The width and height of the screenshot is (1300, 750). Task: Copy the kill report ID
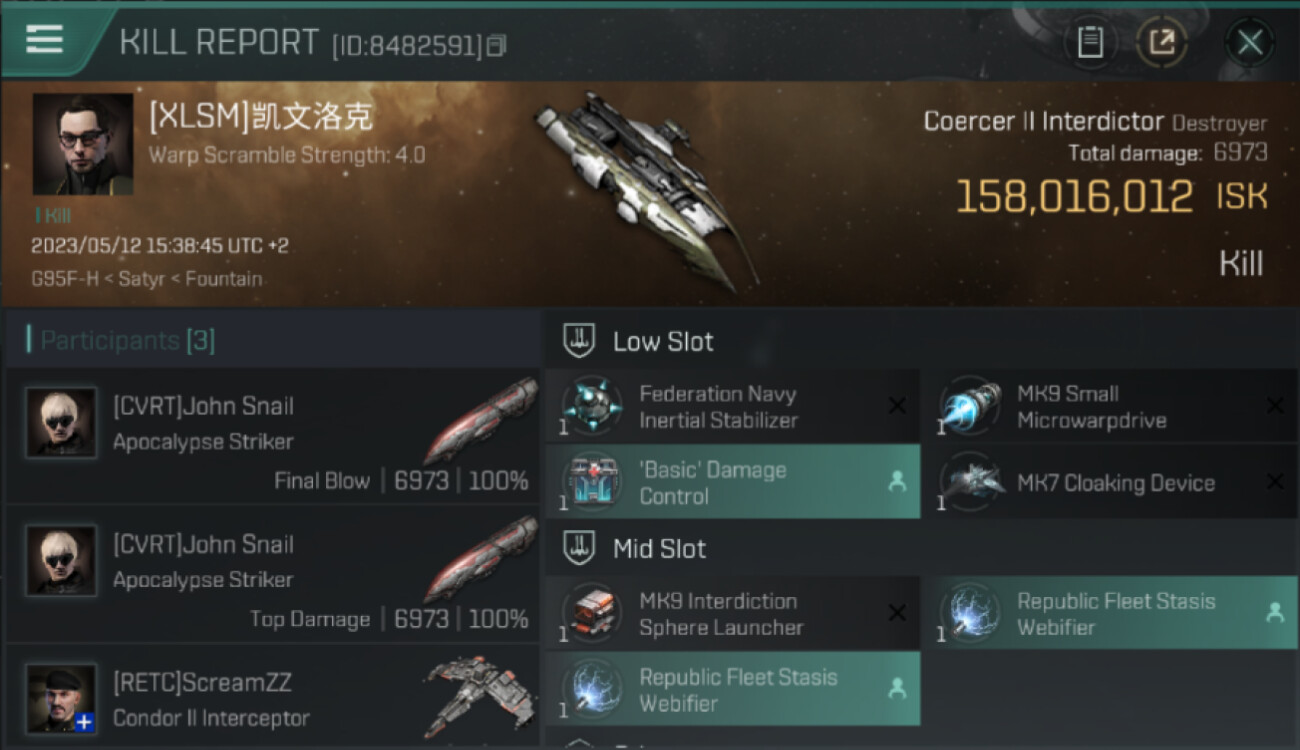tap(497, 45)
